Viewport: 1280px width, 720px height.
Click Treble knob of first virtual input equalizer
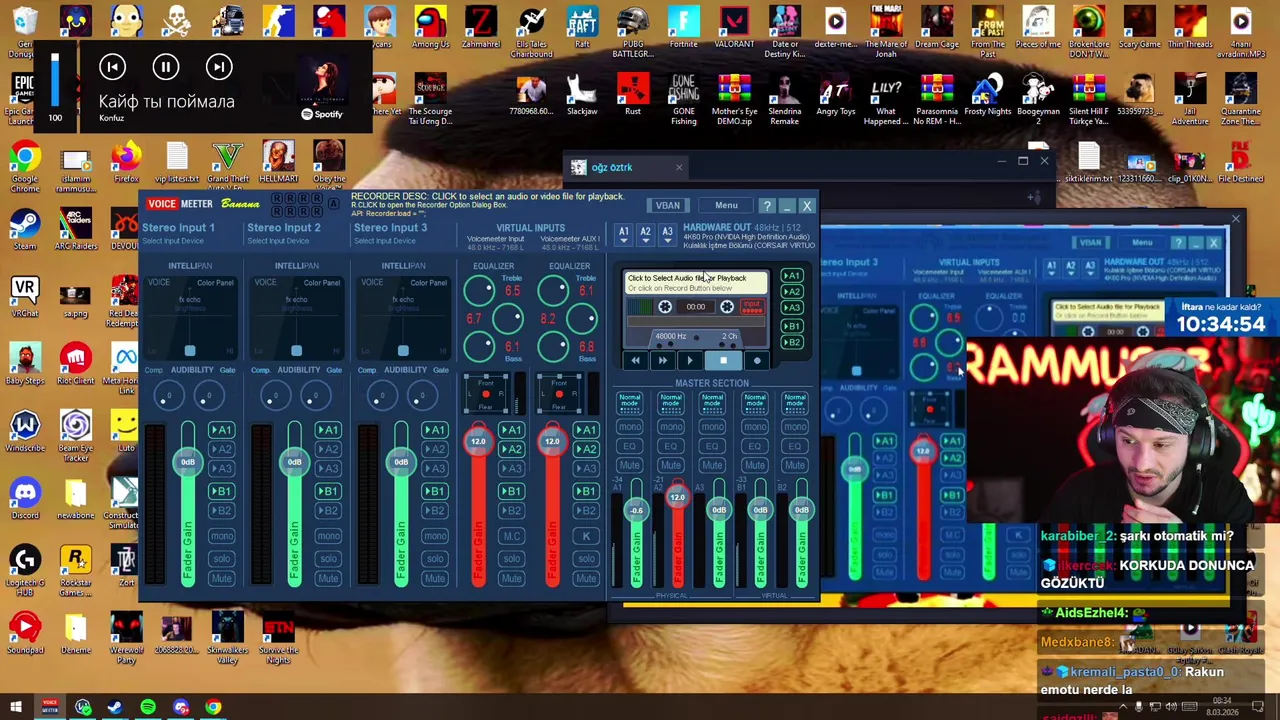[479, 290]
